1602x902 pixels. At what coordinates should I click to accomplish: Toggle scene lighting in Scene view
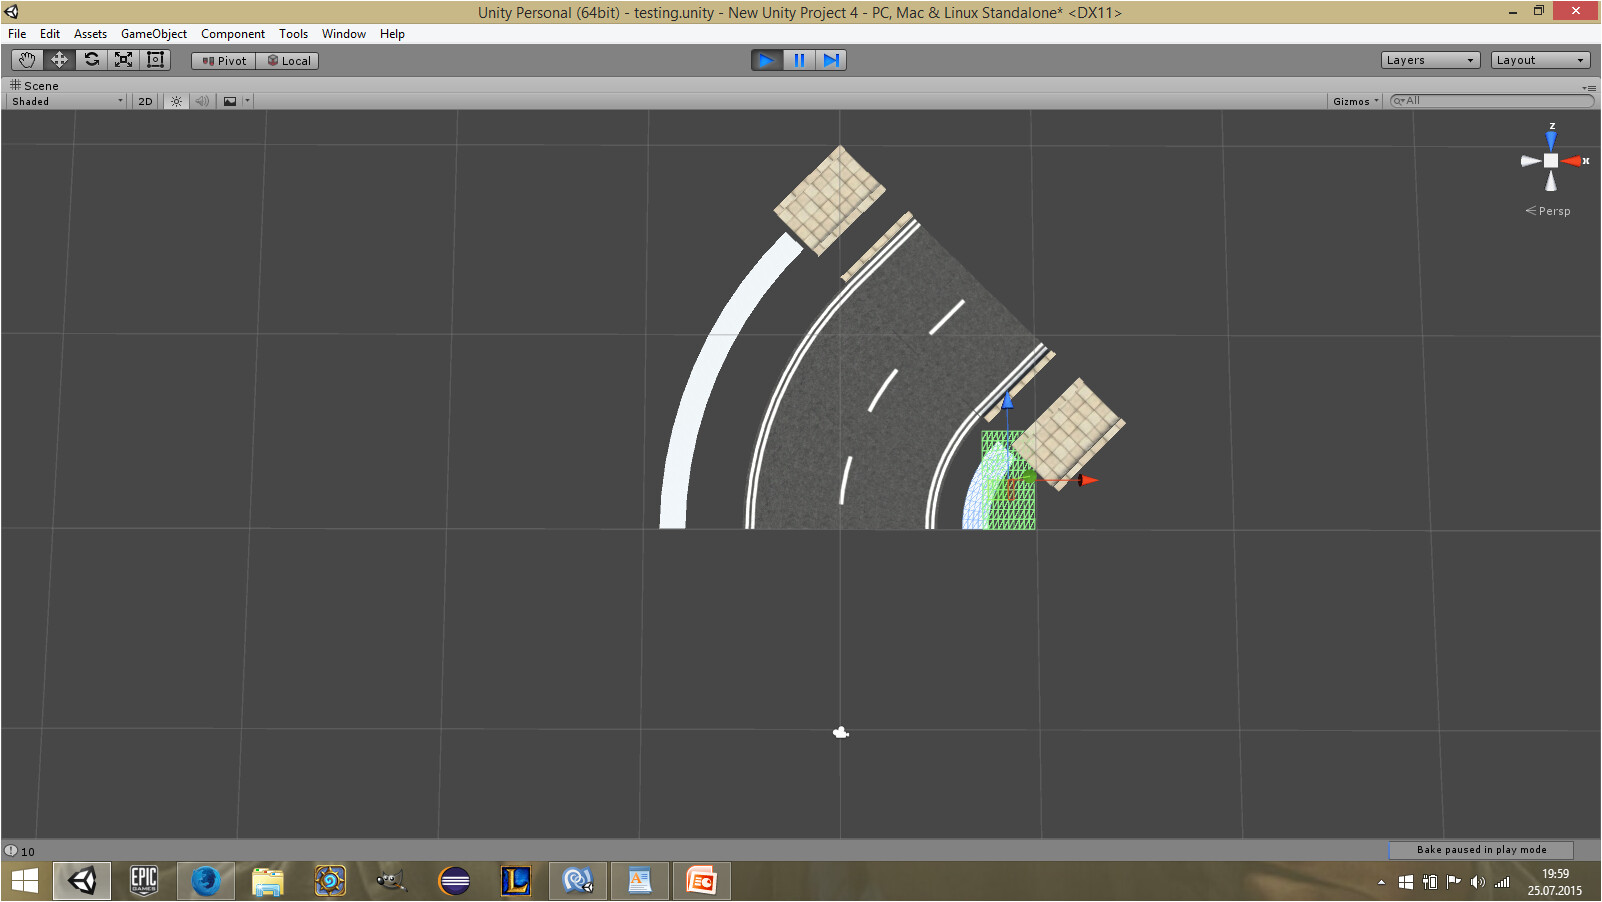[176, 100]
